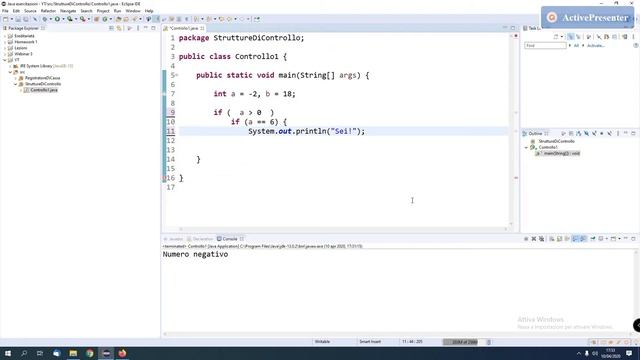Expand the JRE System Library node
The height and width of the screenshot is (360, 640).
(x=10, y=66)
